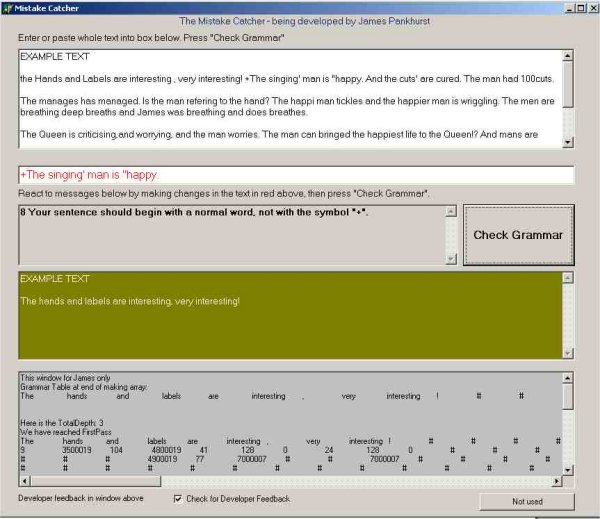The width and height of the screenshot is (600, 519).
Task: Click the "Enter or paste whole text" instruction
Action: (151, 38)
